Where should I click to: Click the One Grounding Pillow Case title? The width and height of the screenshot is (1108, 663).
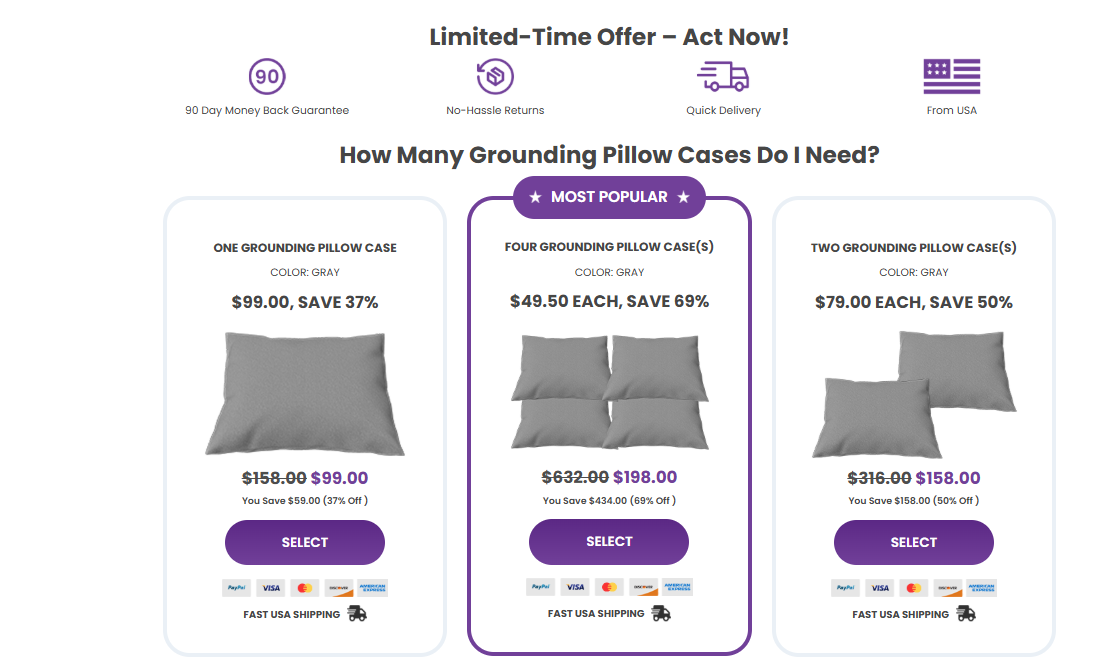pos(305,248)
